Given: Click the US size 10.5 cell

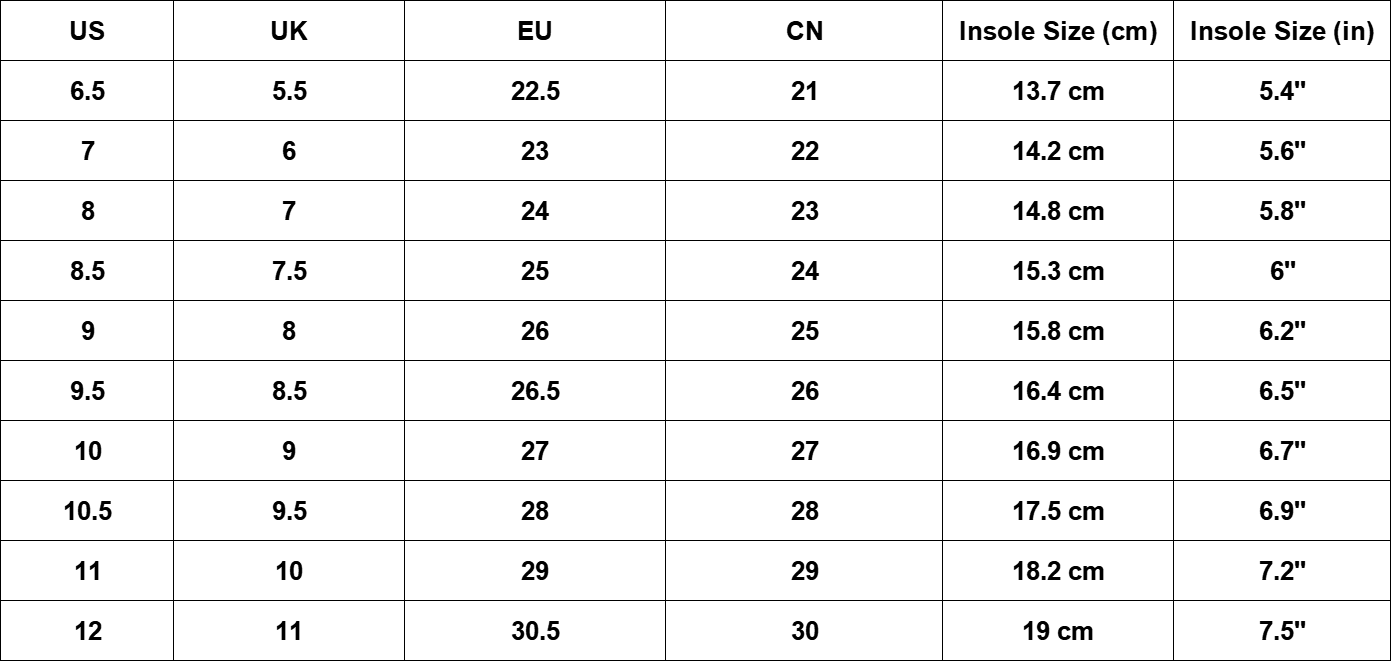Looking at the screenshot, I should click(x=87, y=511).
